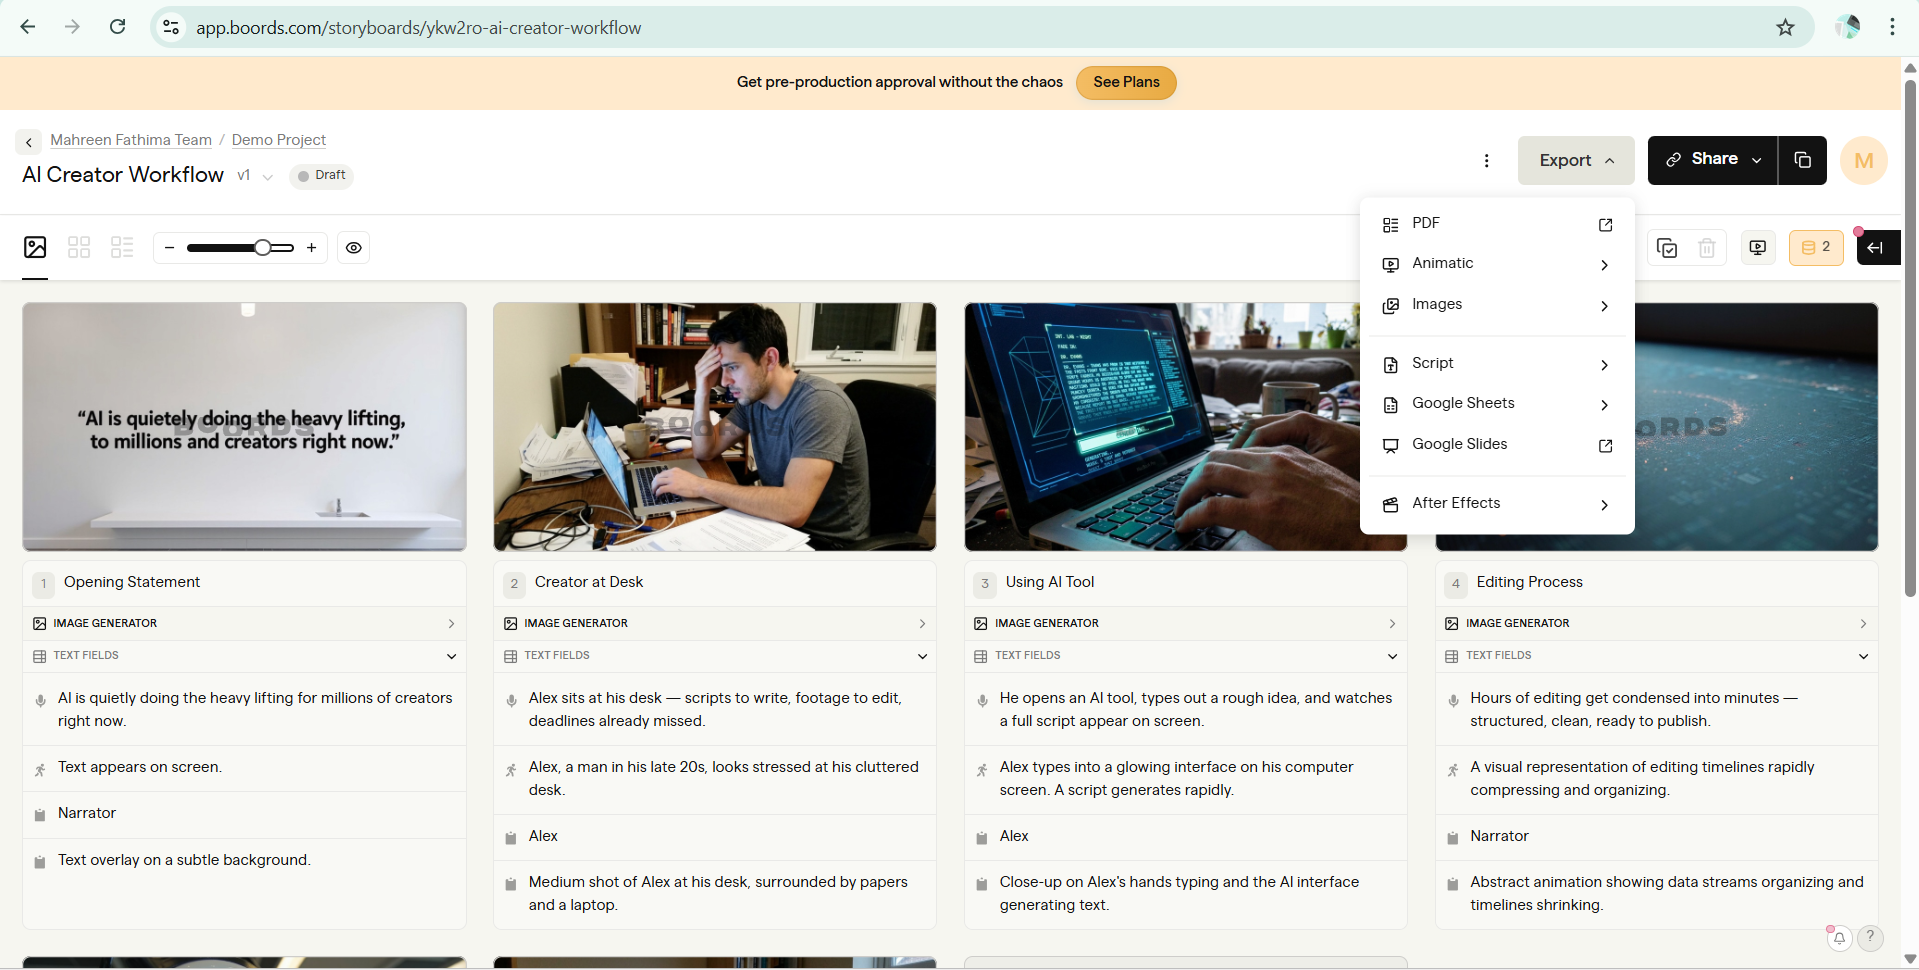The image size is (1919, 970).
Task: Open the comments counter showing 2
Action: coord(1816,248)
